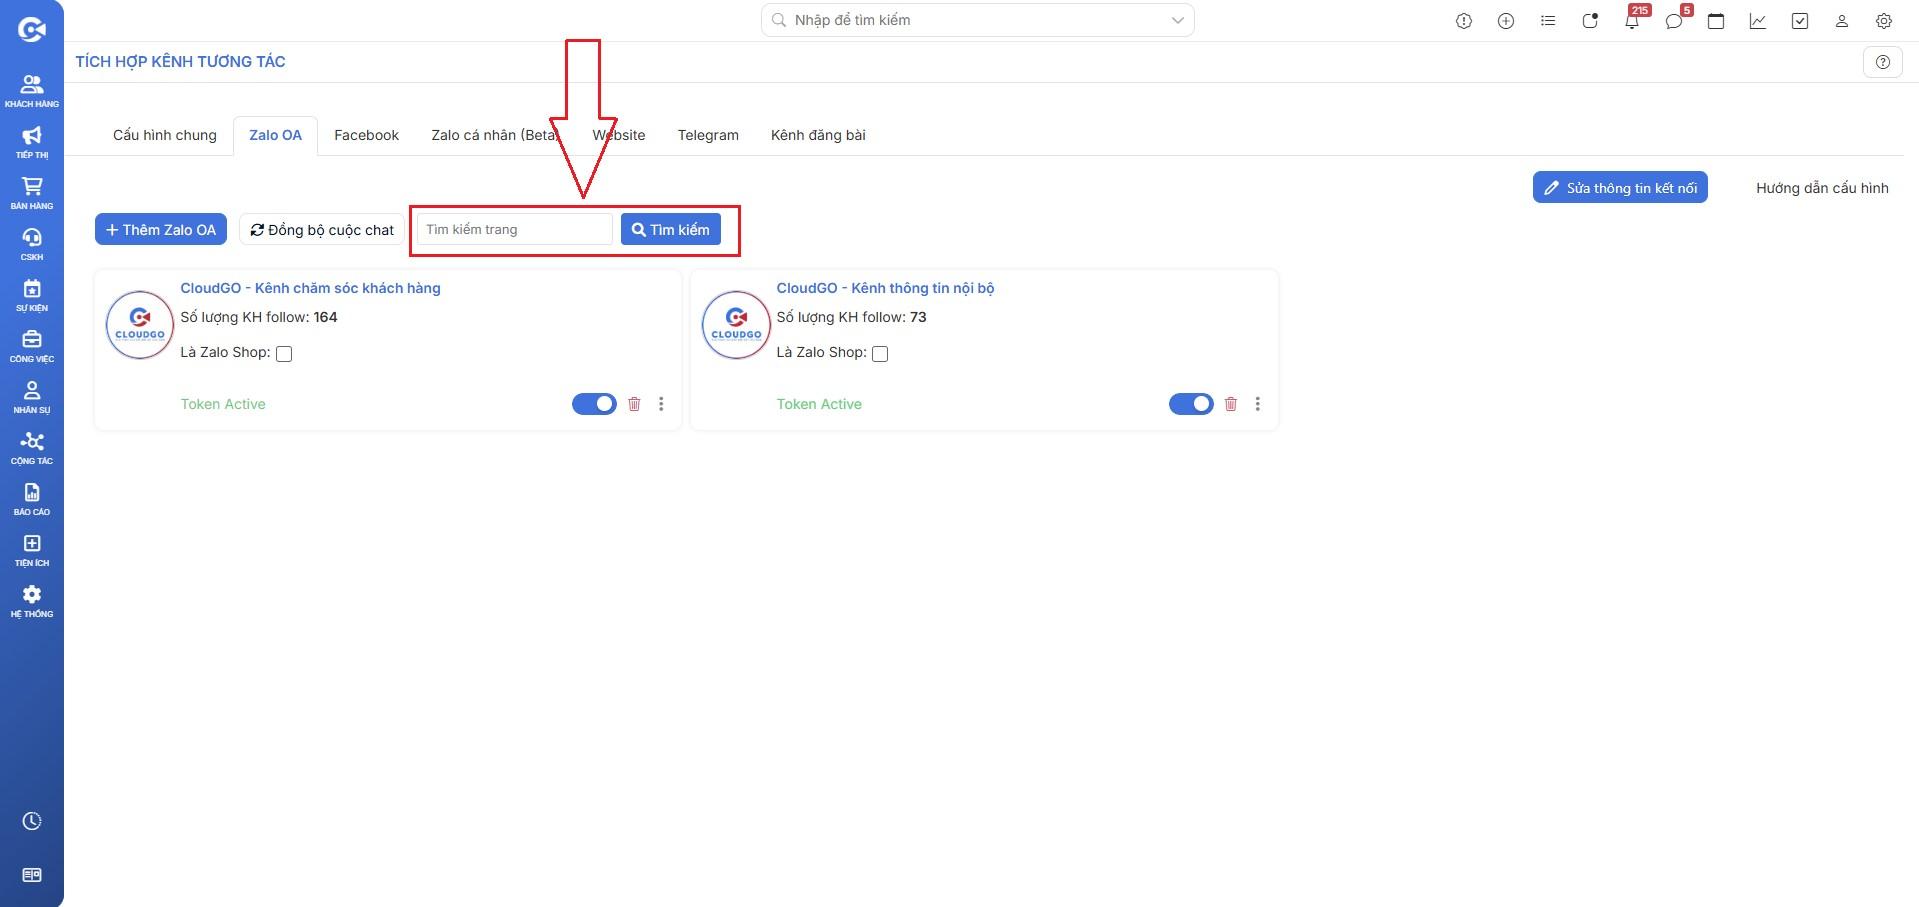Screen dimensions: 1919x907
Task: Expand the global search dropdown arrow
Action: (1177, 20)
